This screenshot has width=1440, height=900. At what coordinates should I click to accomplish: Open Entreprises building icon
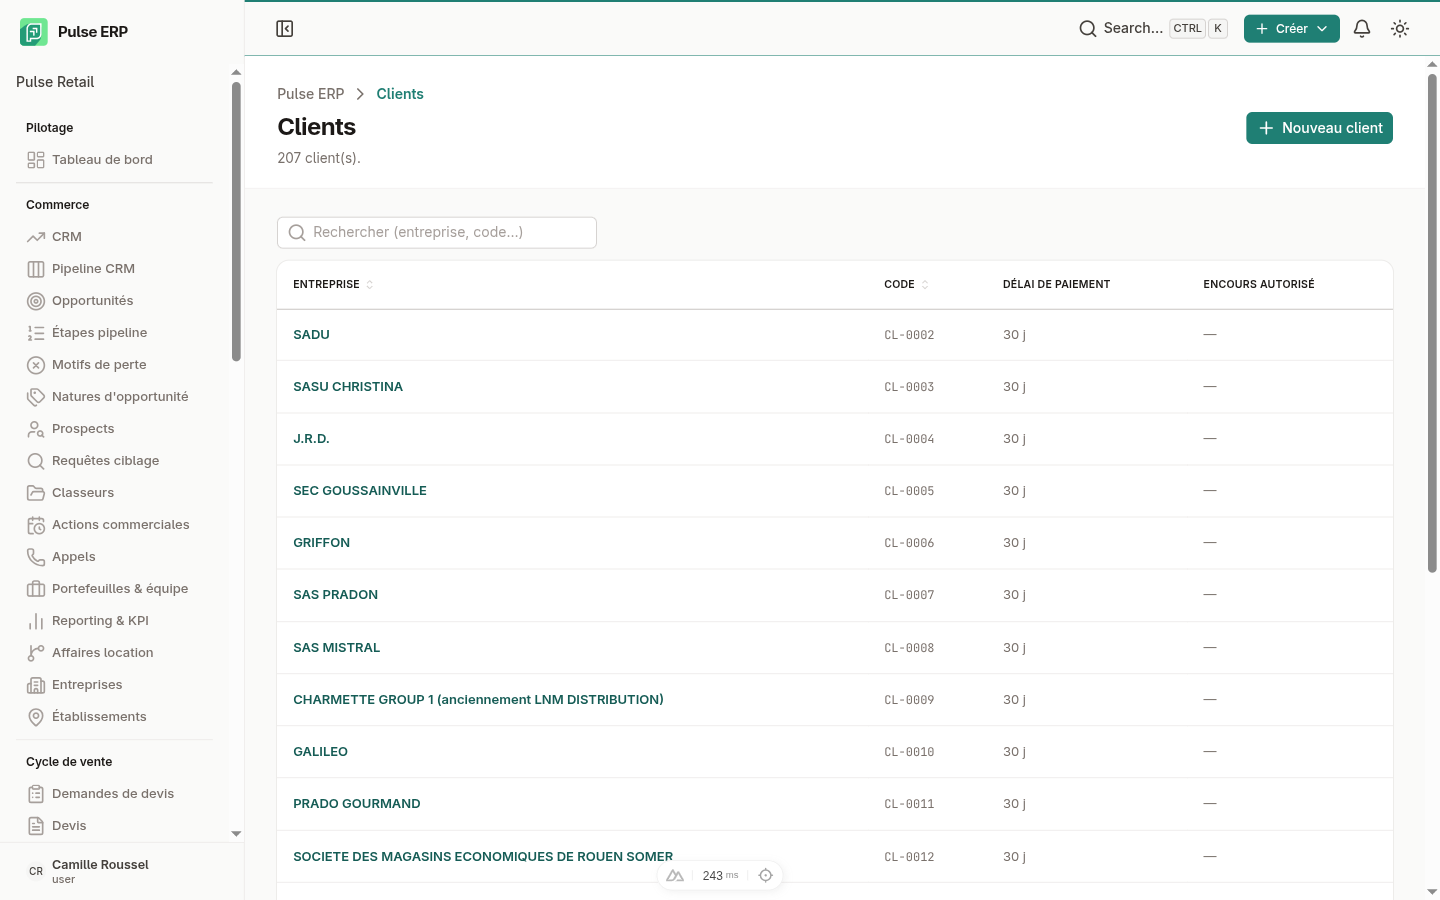coord(36,685)
